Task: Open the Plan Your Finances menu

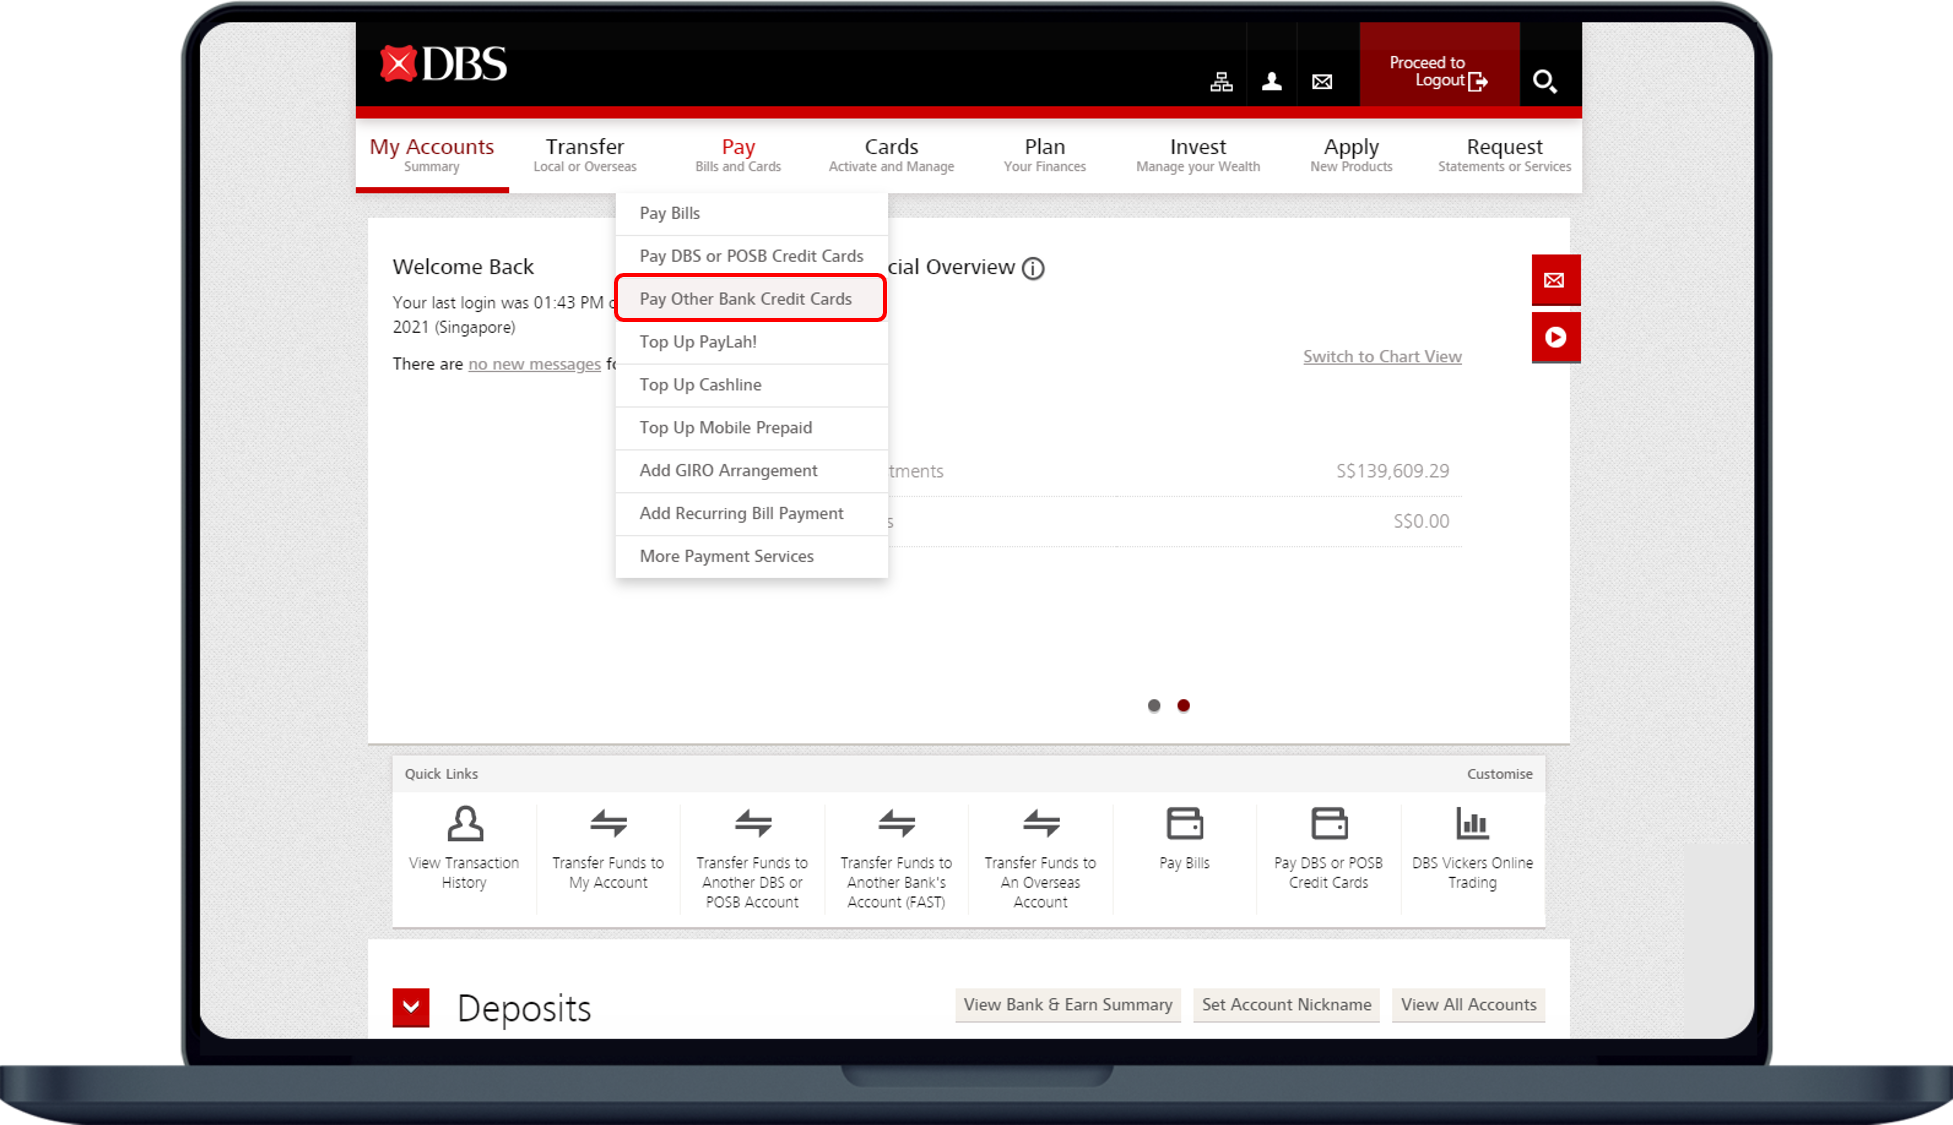Action: coord(1045,155)
